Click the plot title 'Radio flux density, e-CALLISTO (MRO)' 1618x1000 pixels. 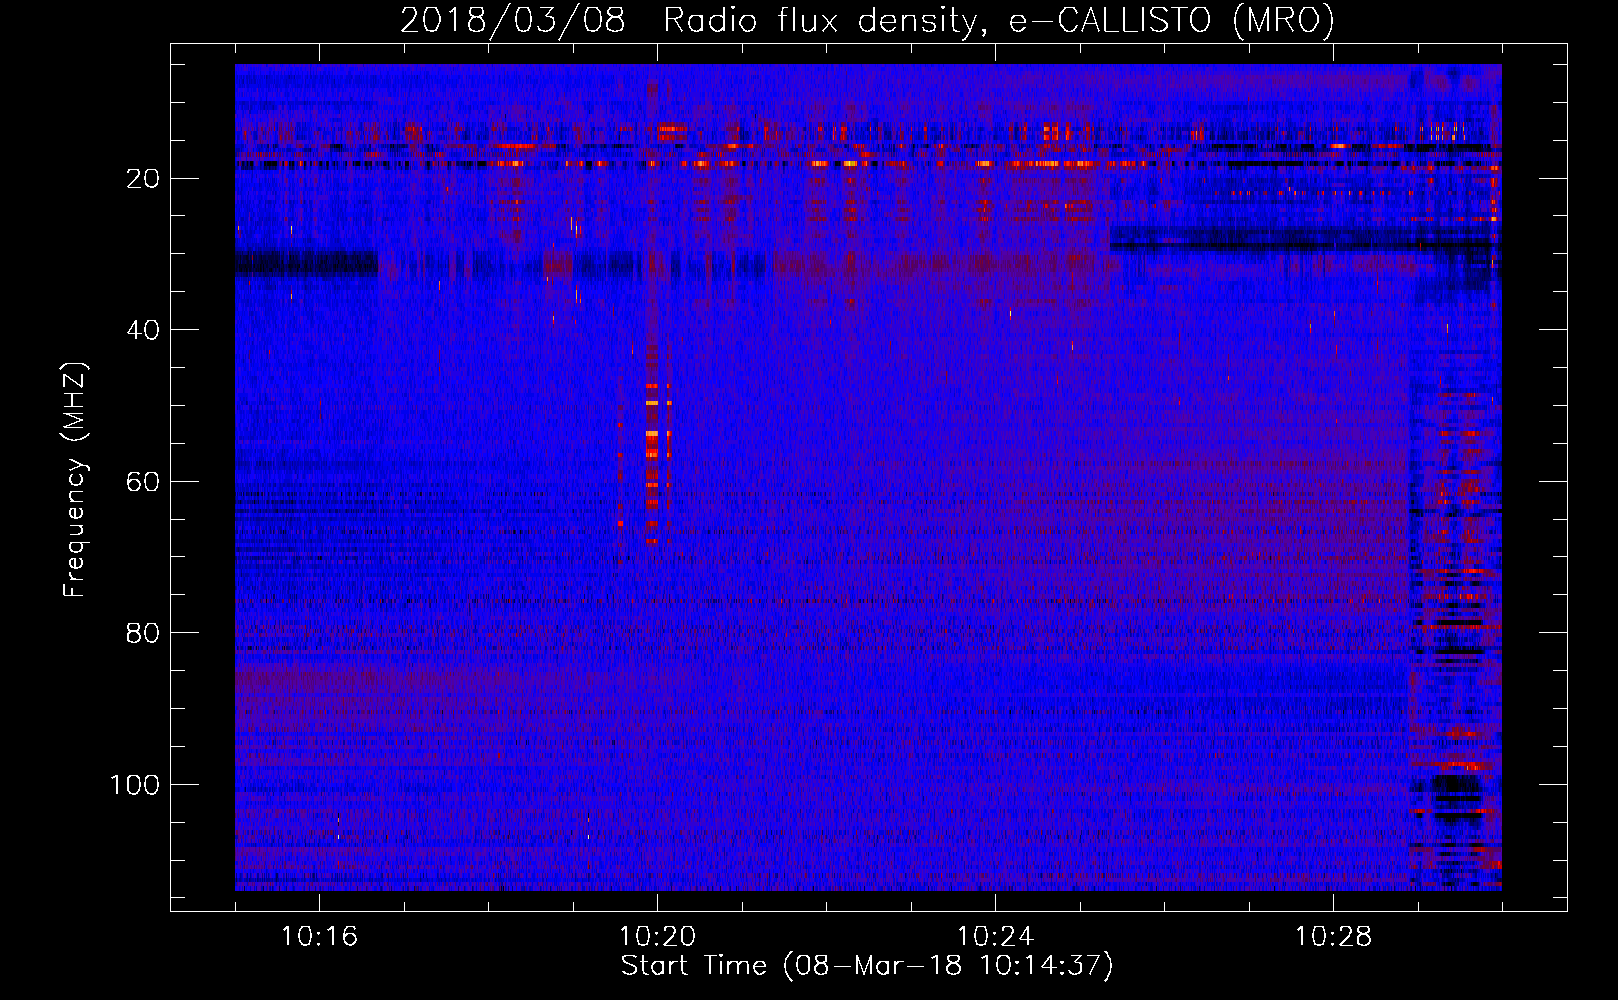point(999,20)
